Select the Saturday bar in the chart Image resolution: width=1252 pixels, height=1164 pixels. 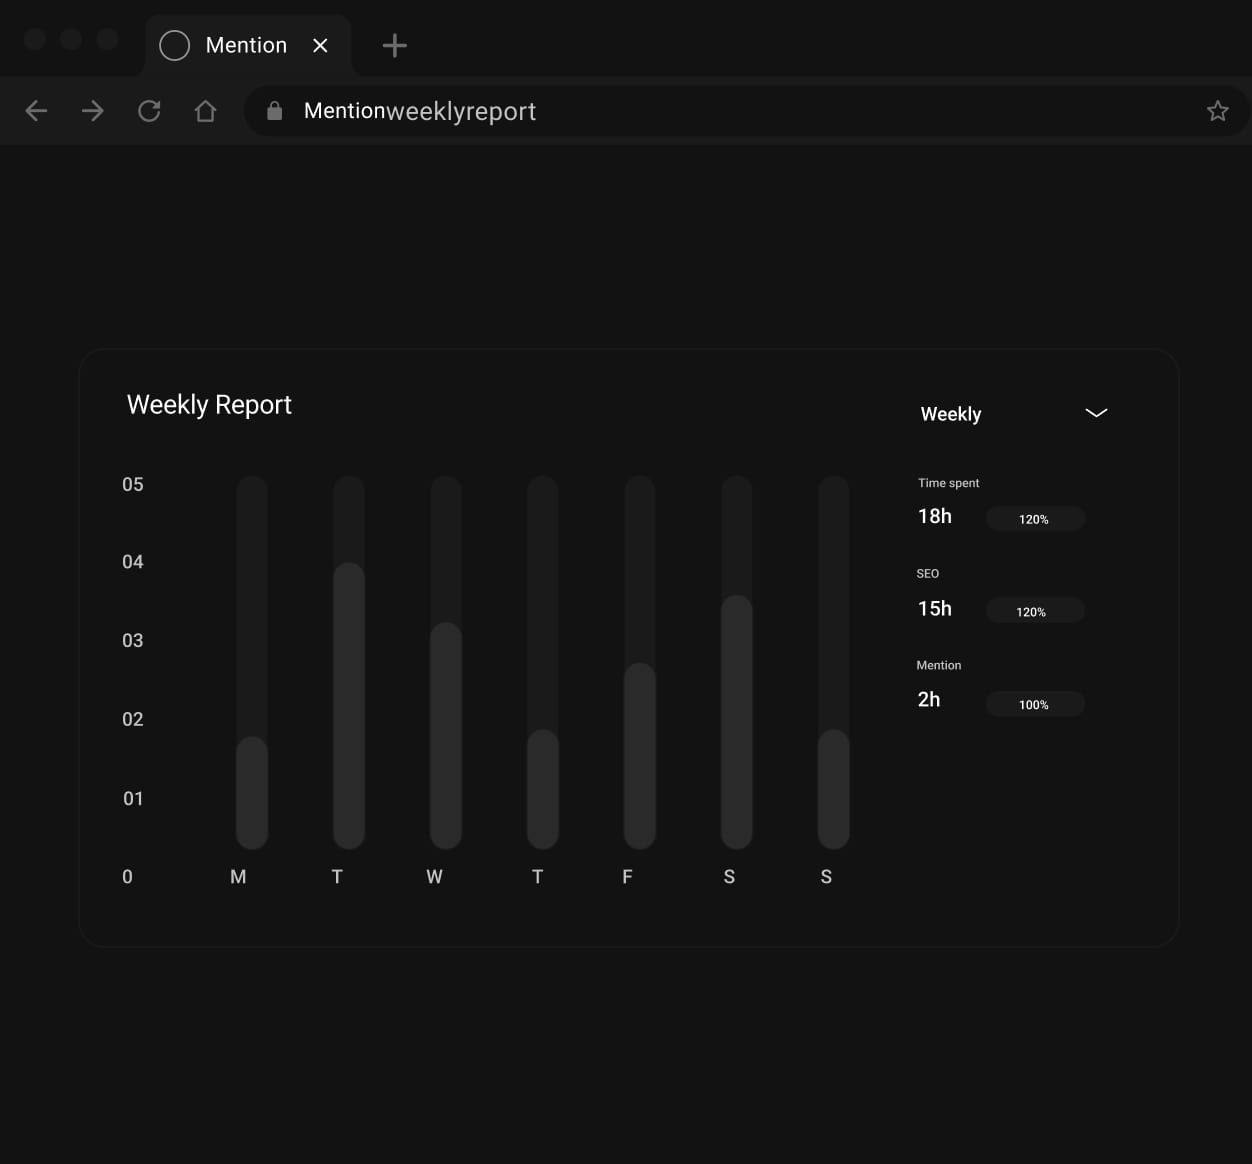coord(737,722)
